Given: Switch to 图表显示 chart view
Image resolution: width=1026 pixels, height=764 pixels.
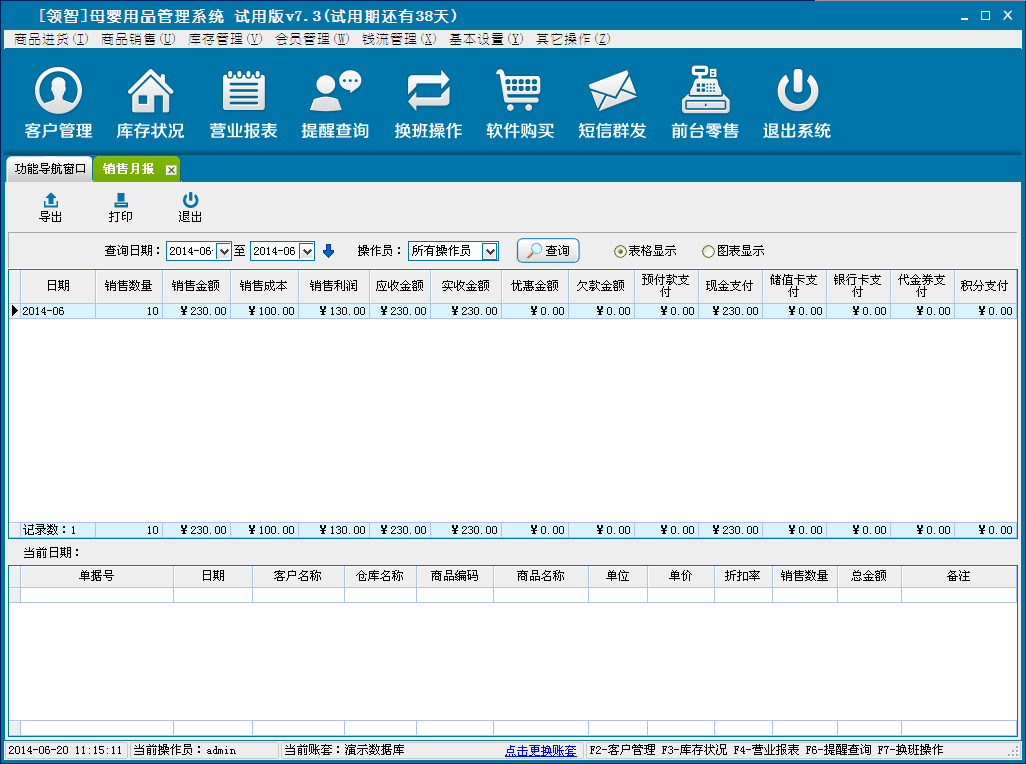Looking at the screenshot, I should (x=708, y=251).
